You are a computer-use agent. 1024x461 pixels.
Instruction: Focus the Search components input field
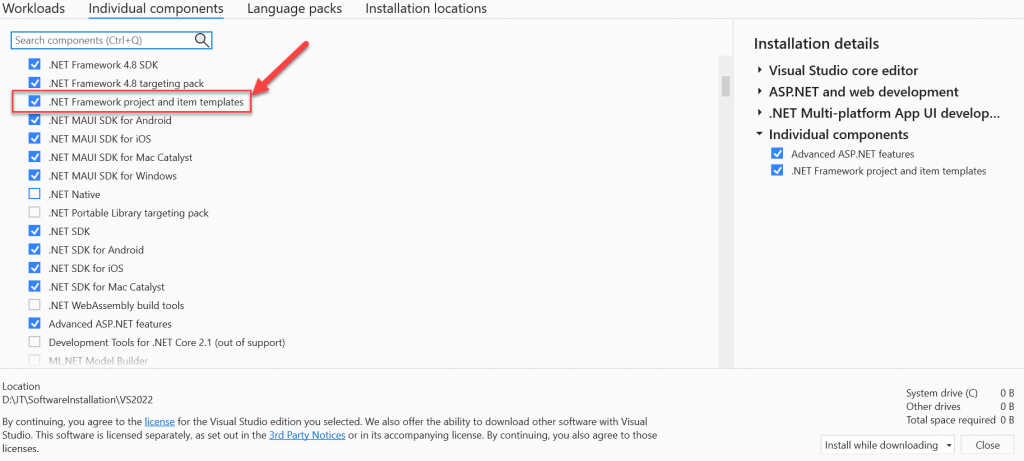(103, 40)
